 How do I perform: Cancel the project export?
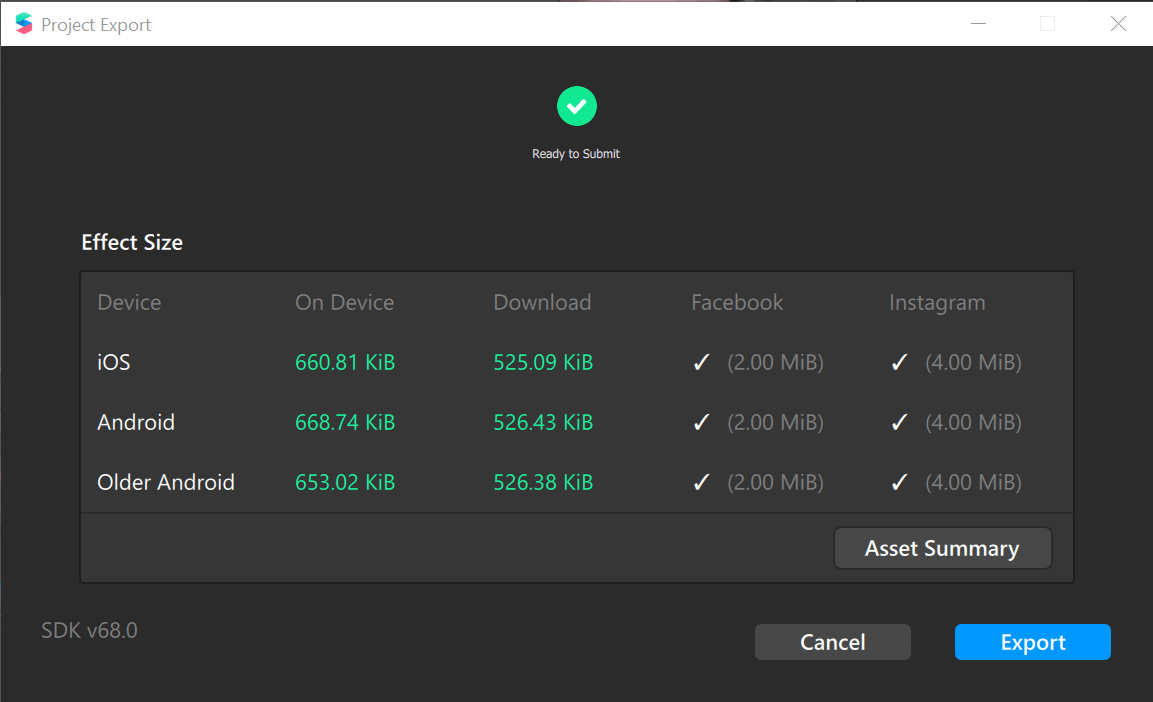(832, 642)
